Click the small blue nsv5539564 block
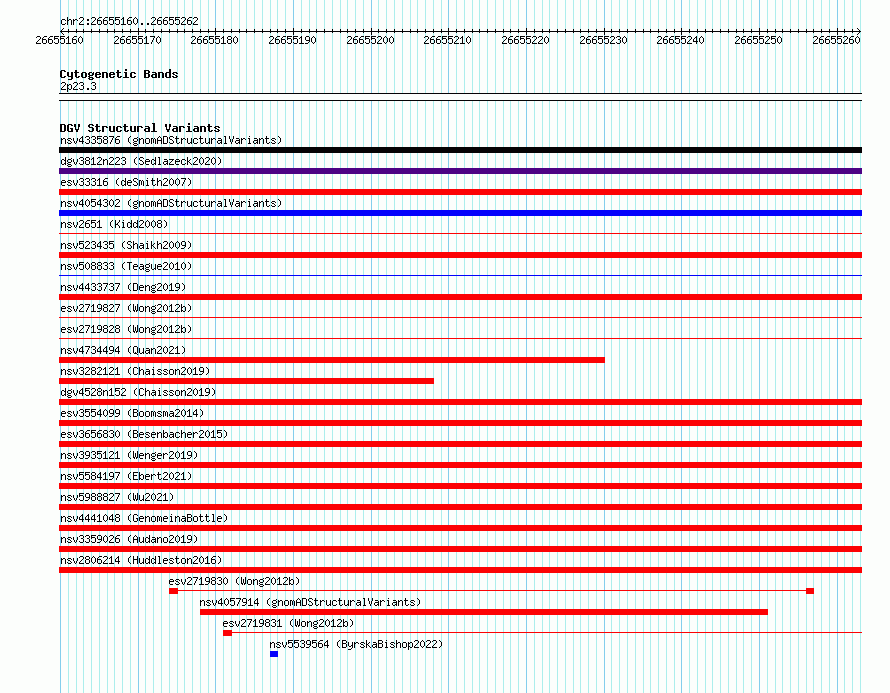 [x=274, y=654]
